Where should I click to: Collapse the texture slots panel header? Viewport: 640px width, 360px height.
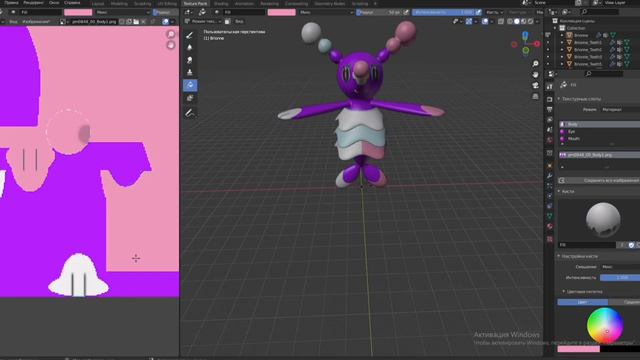580,99
